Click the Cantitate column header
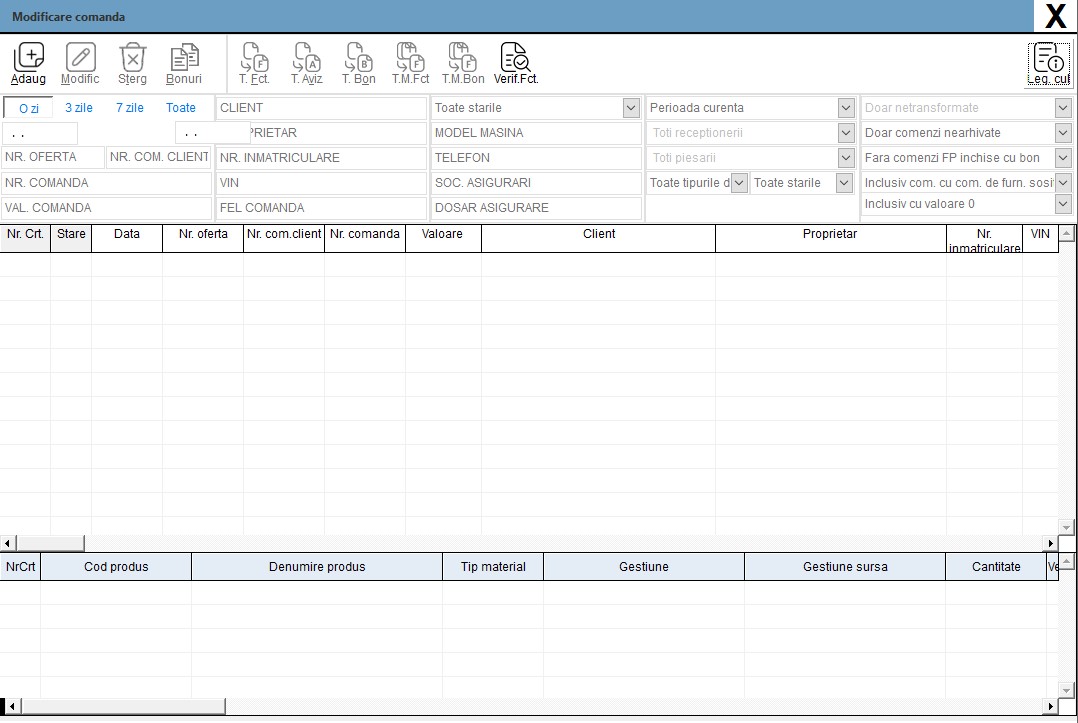The width and height of the screenshot is (1078, 723). point(996,567)
